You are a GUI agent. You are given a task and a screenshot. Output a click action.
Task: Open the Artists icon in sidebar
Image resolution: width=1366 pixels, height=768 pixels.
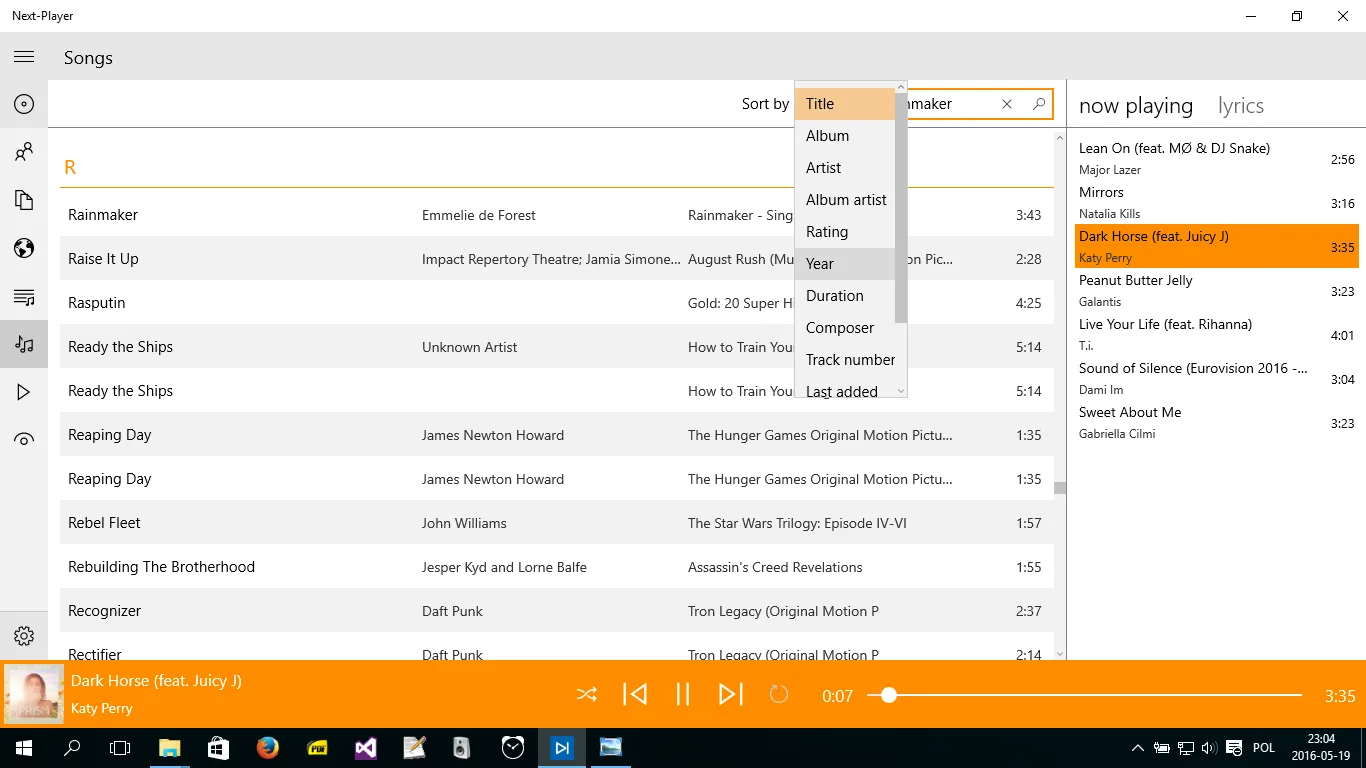coord(24,152)
